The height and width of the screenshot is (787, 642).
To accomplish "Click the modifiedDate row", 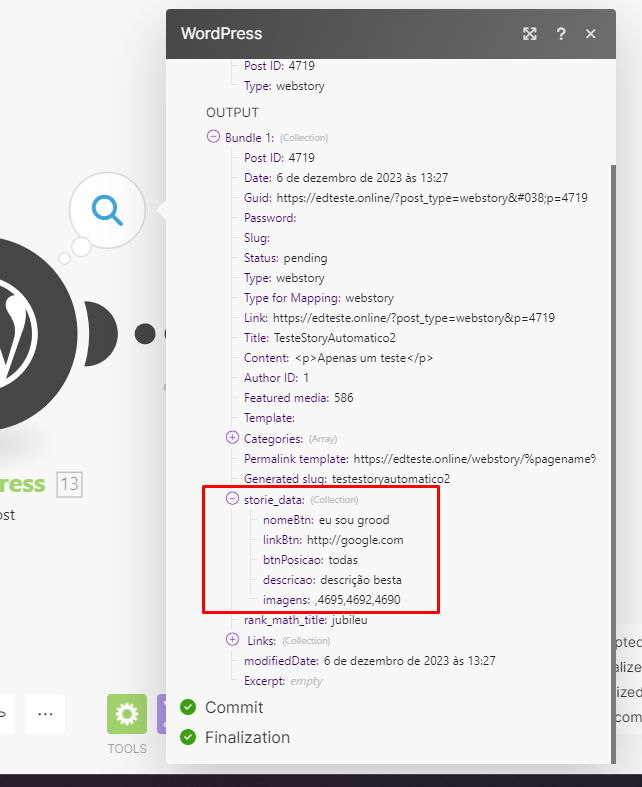I will pyautogui.click(x=369, y=661).
